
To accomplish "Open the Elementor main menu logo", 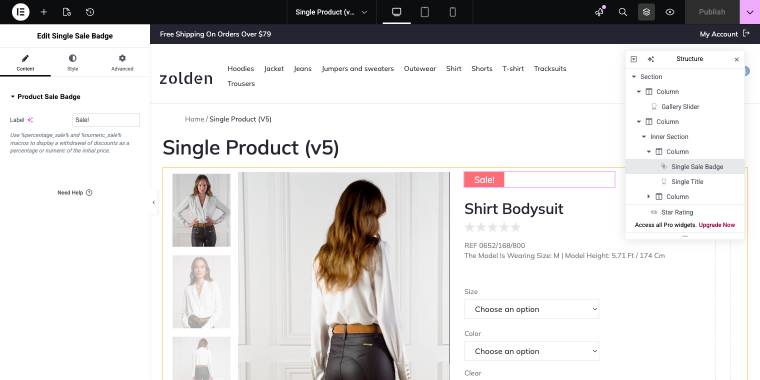I will [x=20, y=12].
